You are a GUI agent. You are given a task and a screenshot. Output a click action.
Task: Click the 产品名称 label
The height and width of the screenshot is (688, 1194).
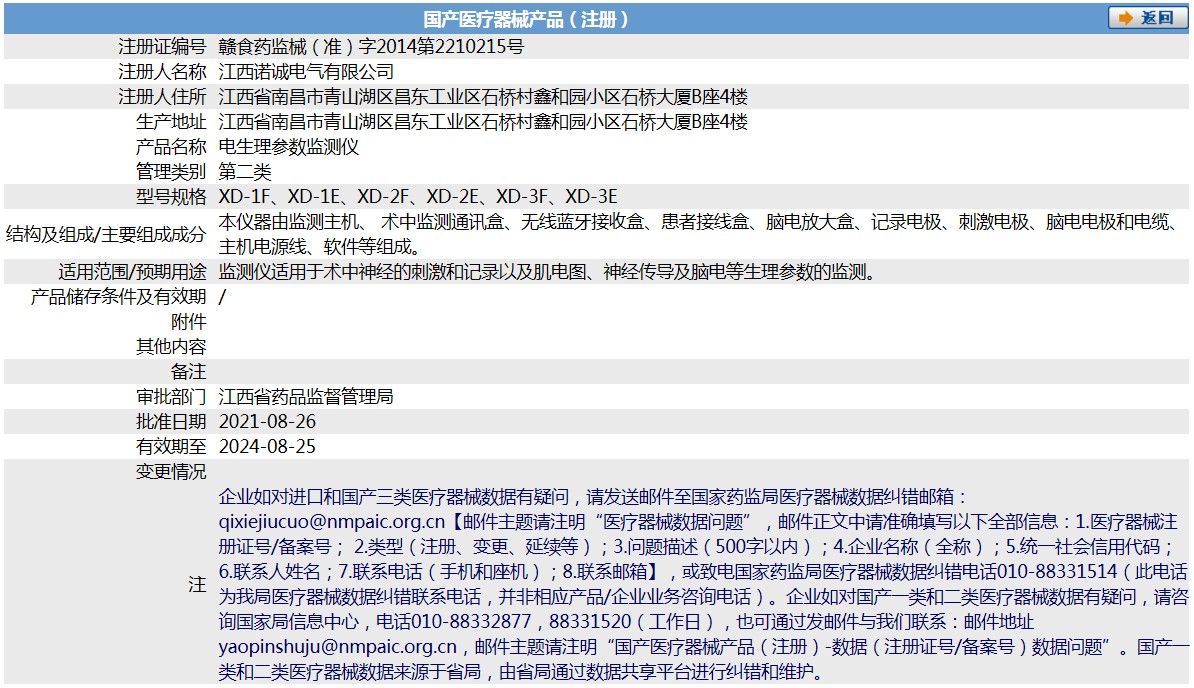point(171,146)
